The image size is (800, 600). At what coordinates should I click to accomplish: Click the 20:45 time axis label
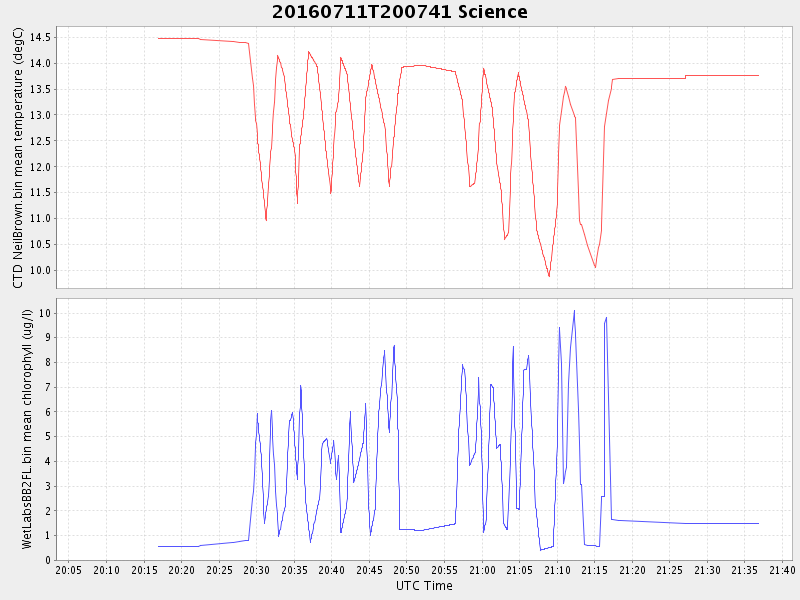click(x=369, y=570)
